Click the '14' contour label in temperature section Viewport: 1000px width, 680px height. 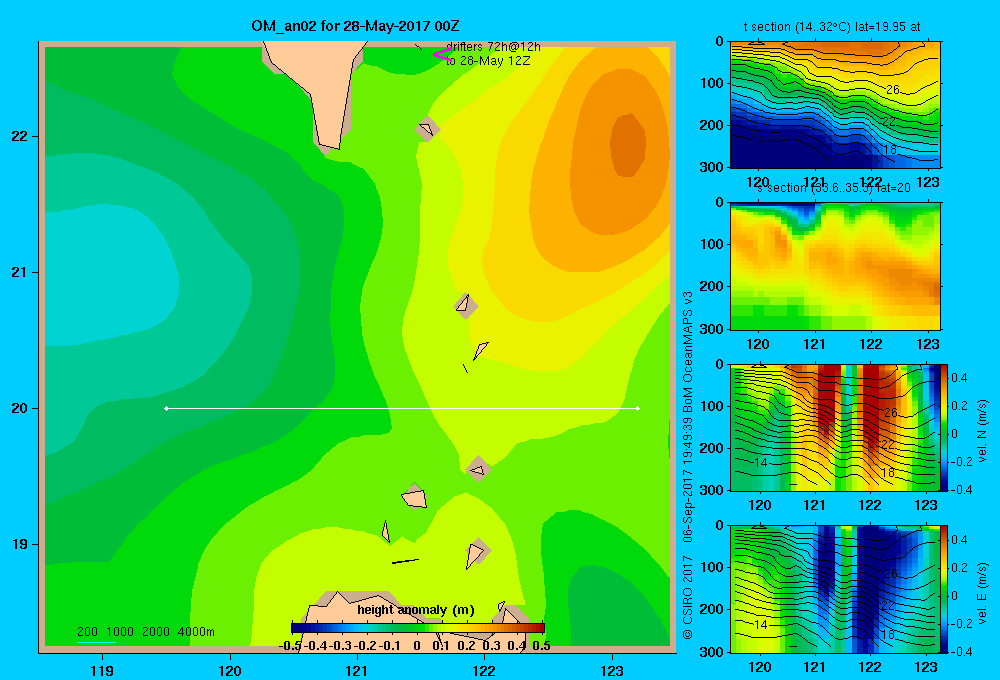coord(758,139)
